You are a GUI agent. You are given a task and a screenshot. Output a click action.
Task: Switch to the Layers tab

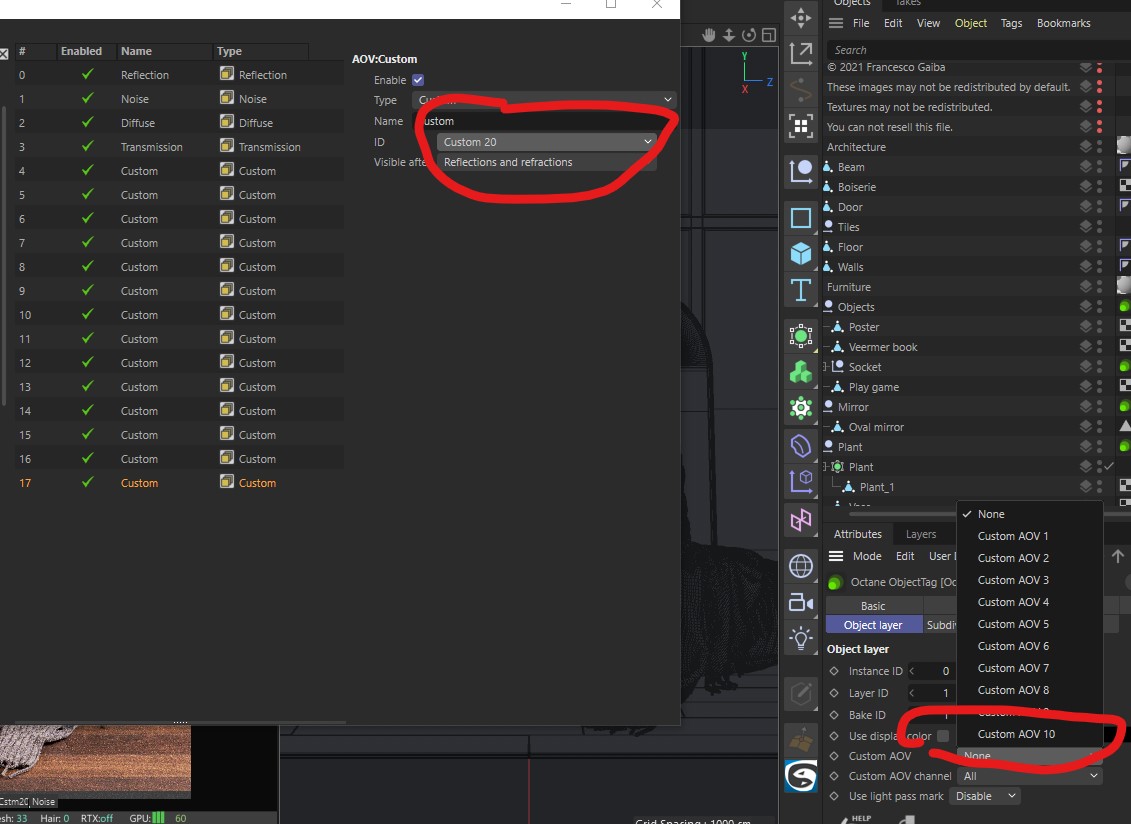tap(921, 534)
